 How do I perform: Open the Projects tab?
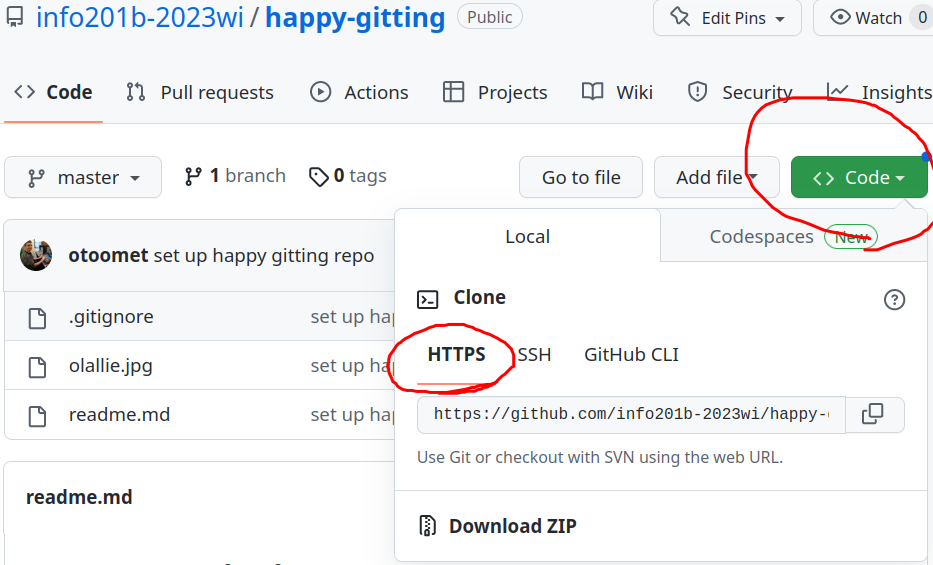tap(494, 92)
